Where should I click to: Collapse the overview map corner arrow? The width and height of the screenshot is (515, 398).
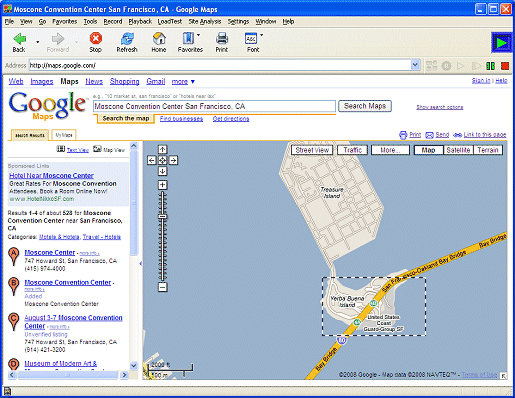click(x=504, y=376)
